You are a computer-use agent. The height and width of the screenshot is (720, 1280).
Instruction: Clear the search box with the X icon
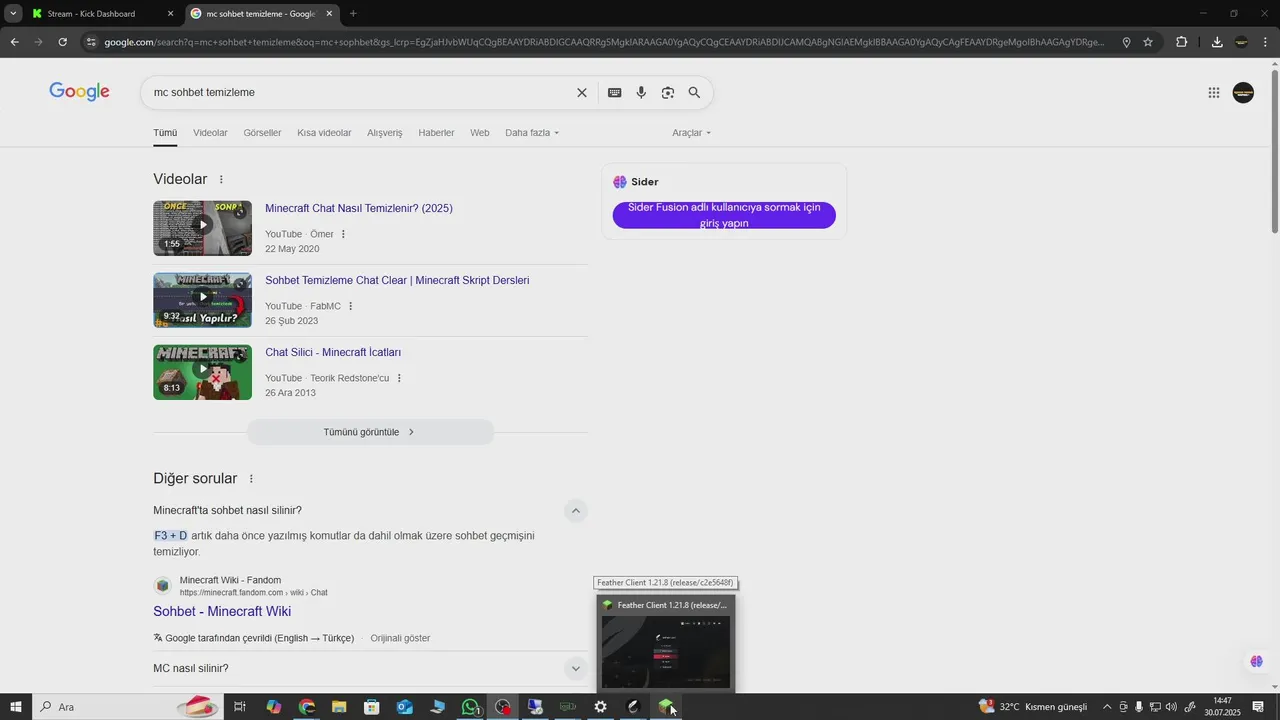[582, 92]
